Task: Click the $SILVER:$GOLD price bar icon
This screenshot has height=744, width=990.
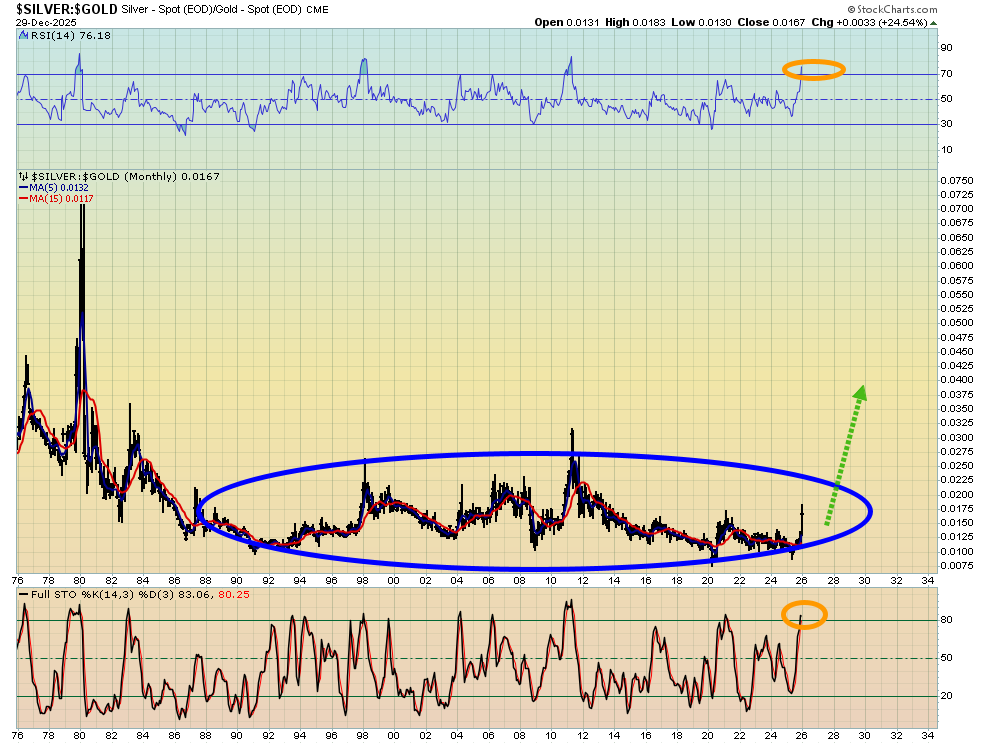Action: [22, 177]
